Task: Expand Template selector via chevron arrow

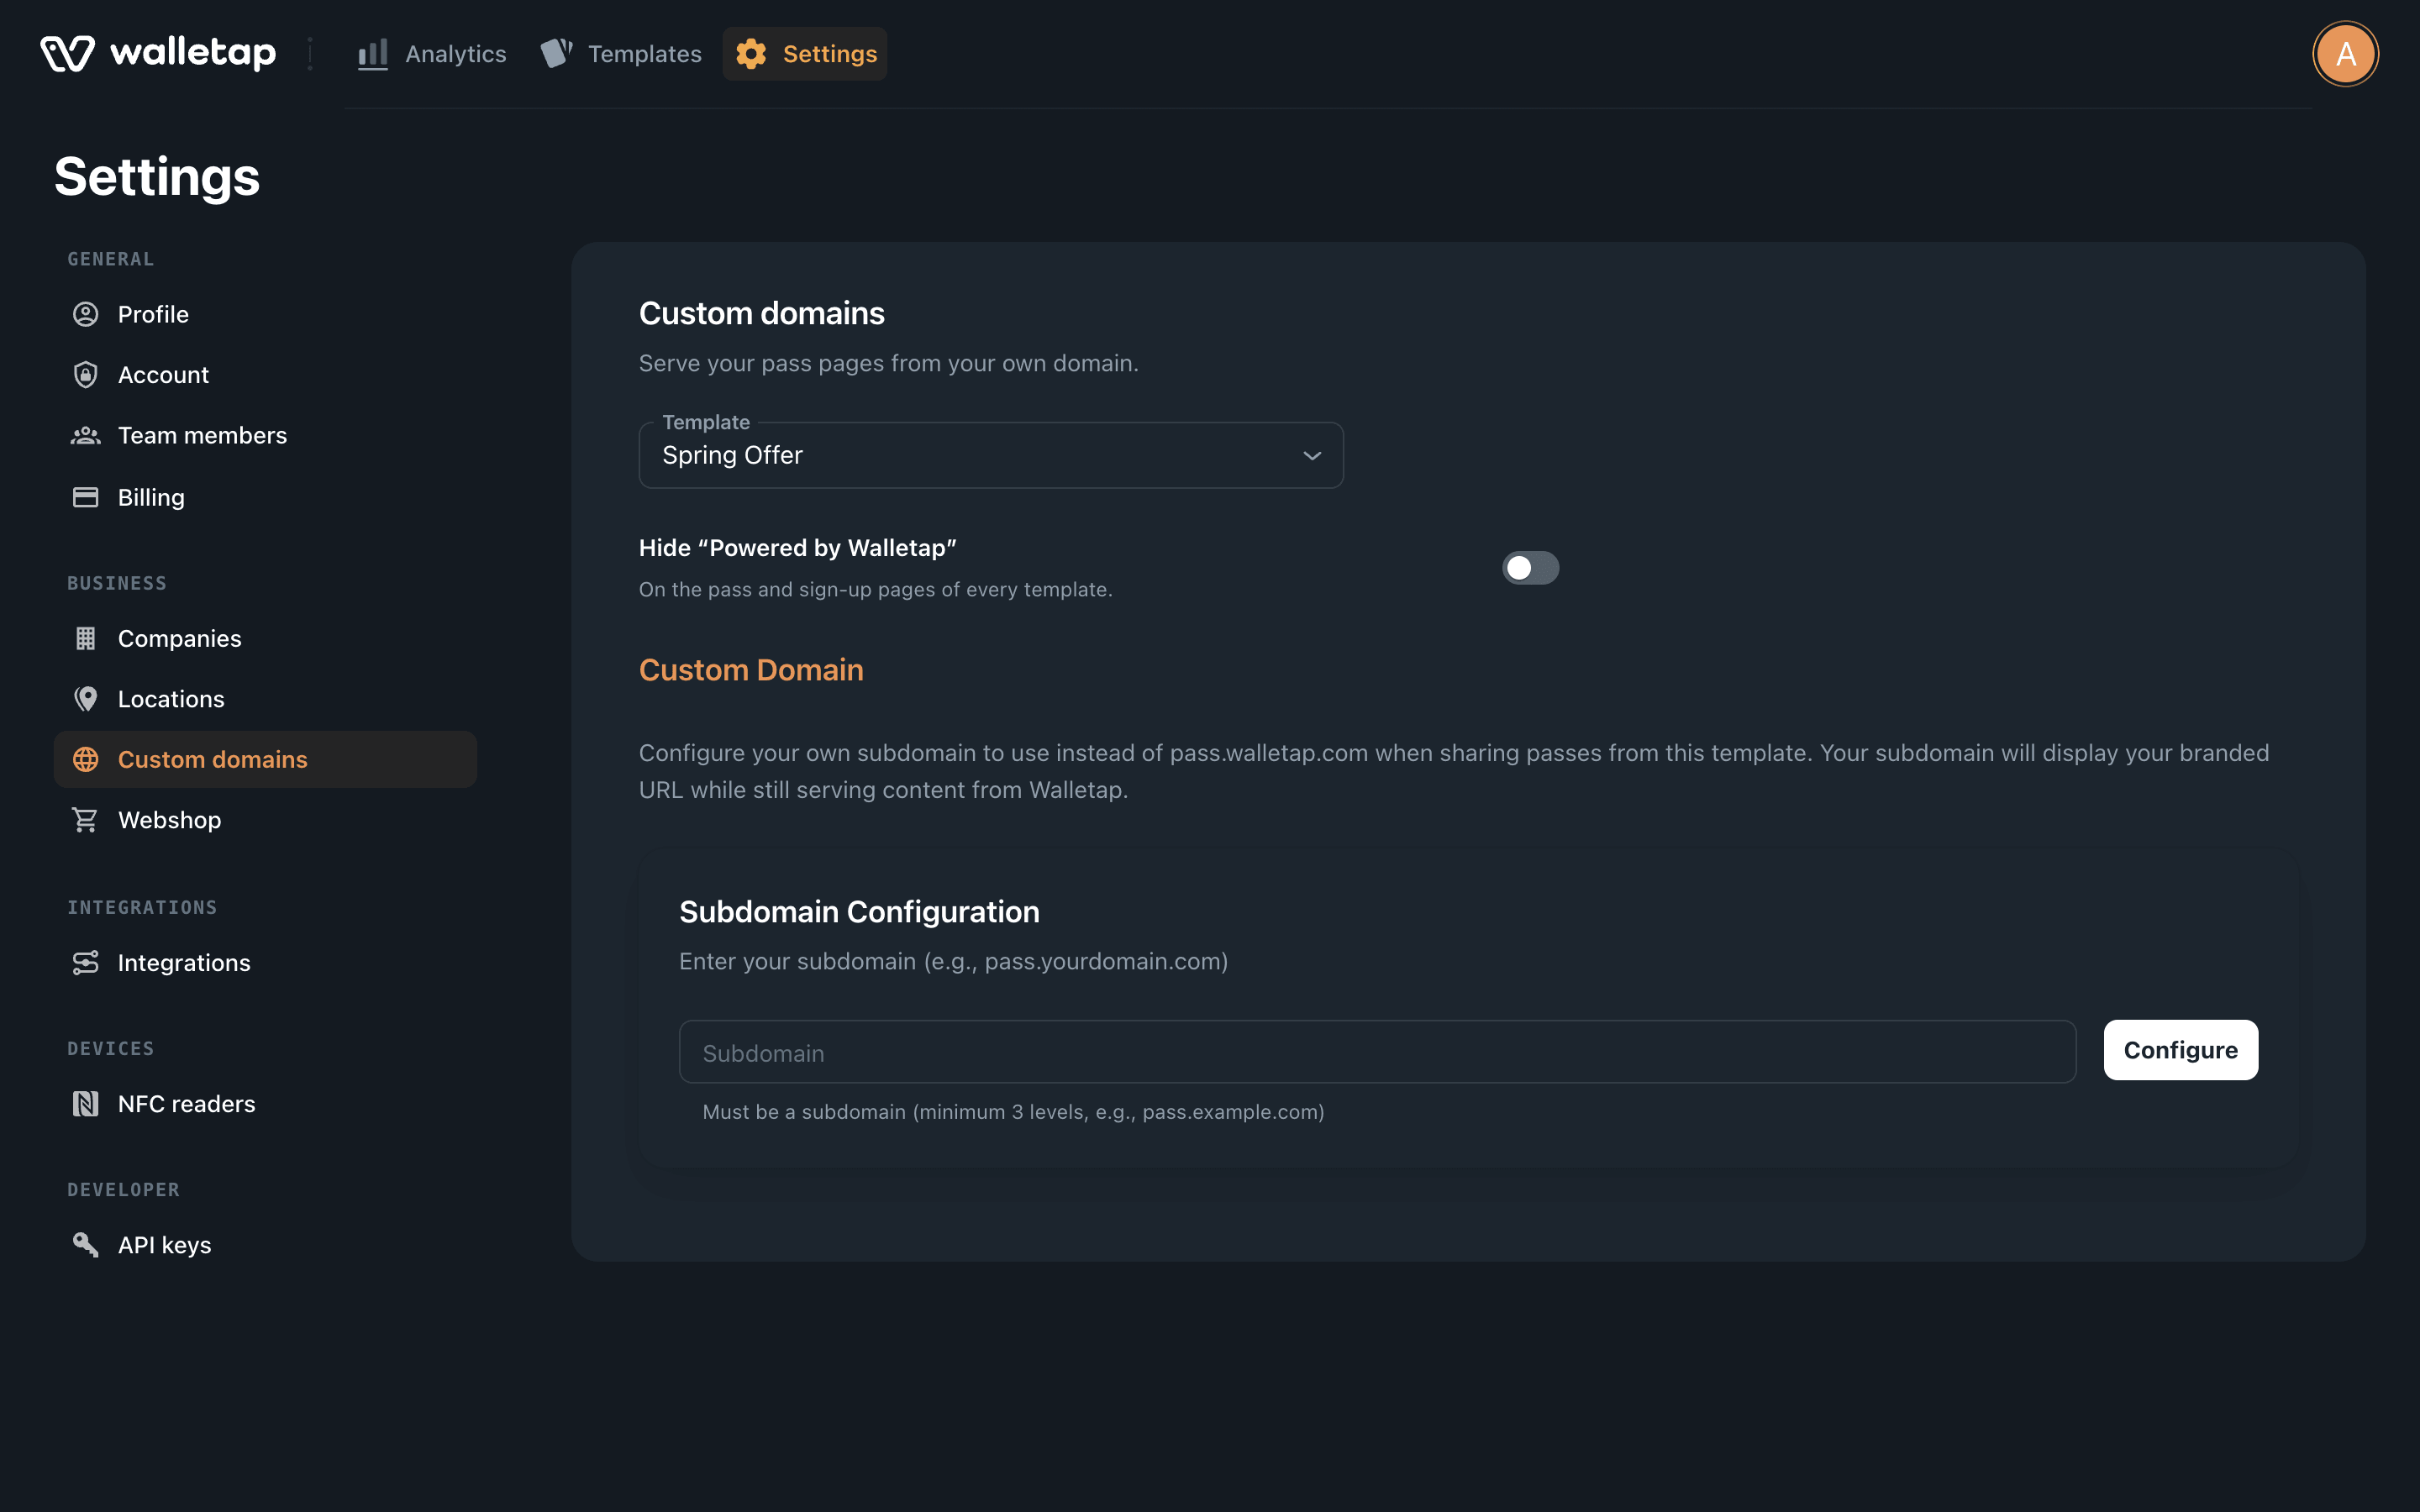Action: tap(1312, 456)
